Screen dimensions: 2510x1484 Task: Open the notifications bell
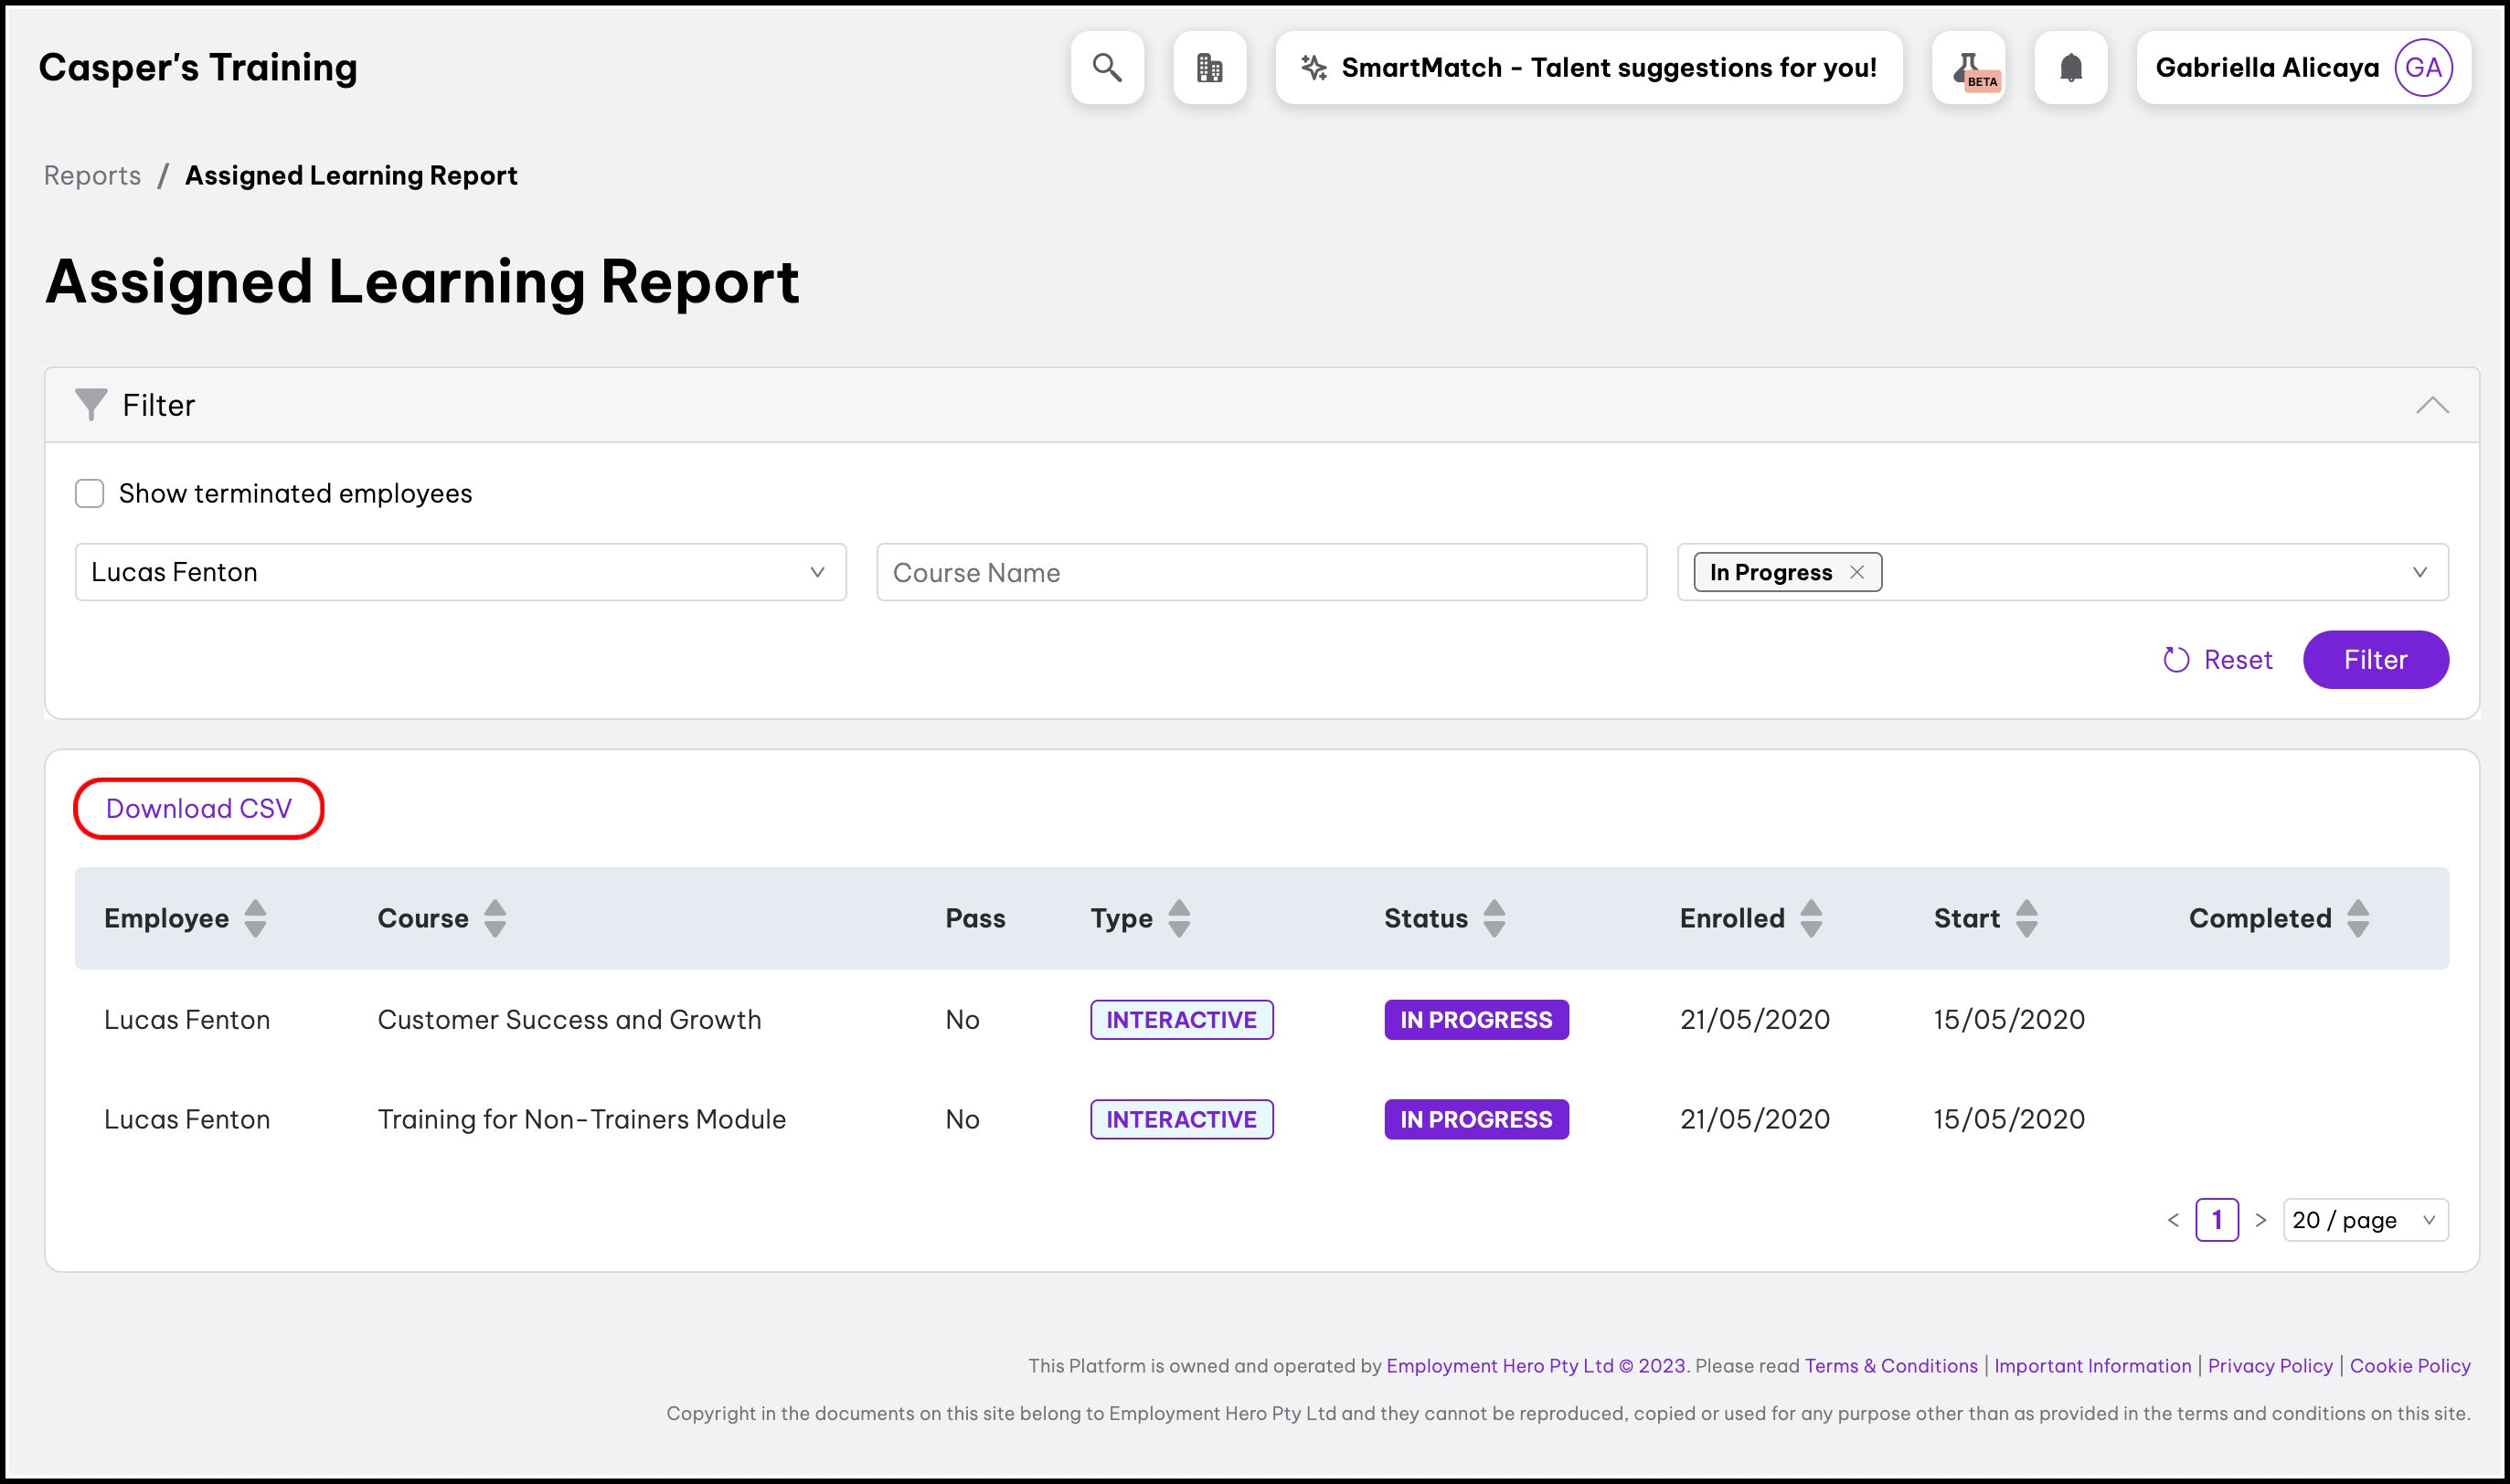tap(2071, 68)
